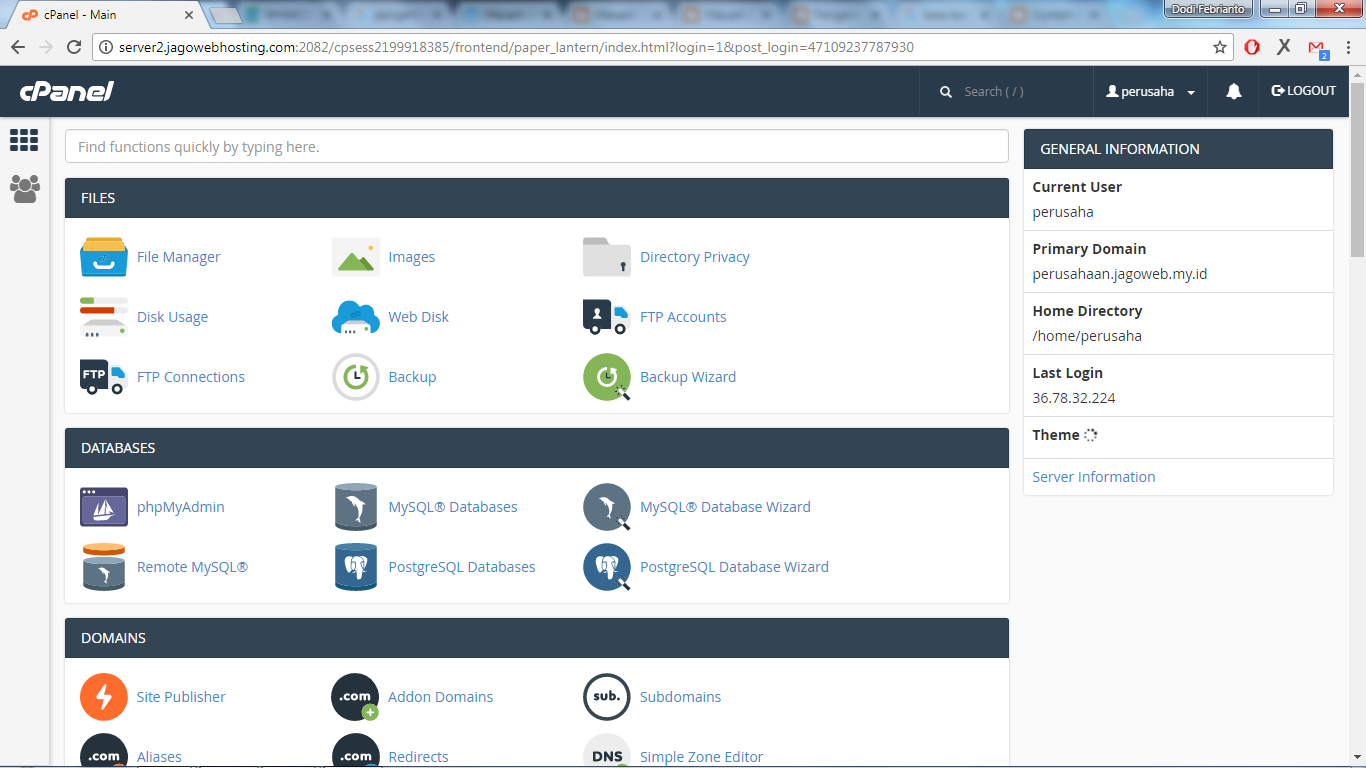Launch the phpMyAdmin icon

(103, 507)
